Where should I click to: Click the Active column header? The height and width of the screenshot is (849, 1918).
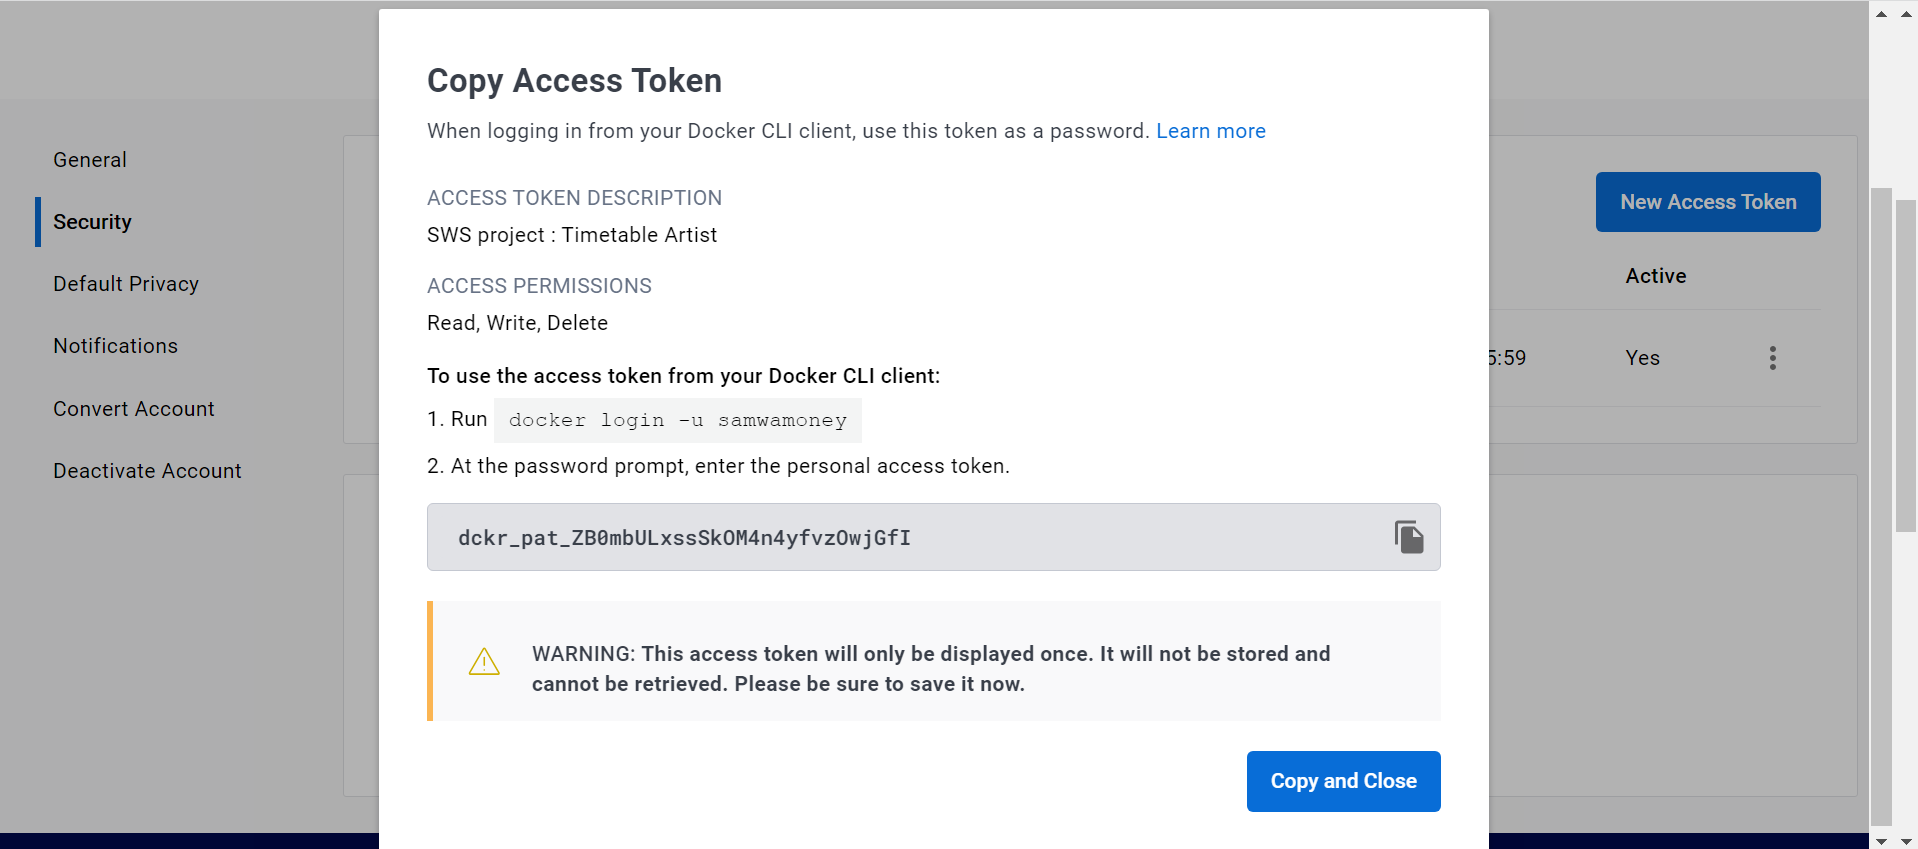pyautogui.click(x=1655, y=276)
